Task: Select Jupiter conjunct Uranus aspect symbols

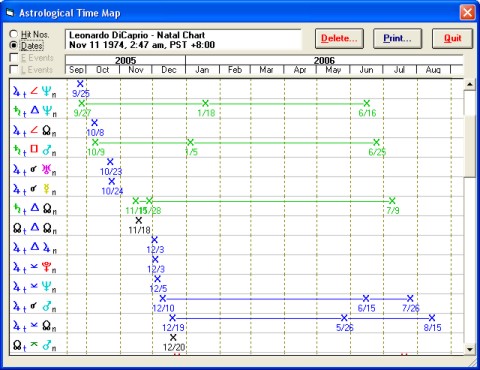Action: [x=35, y=170]
